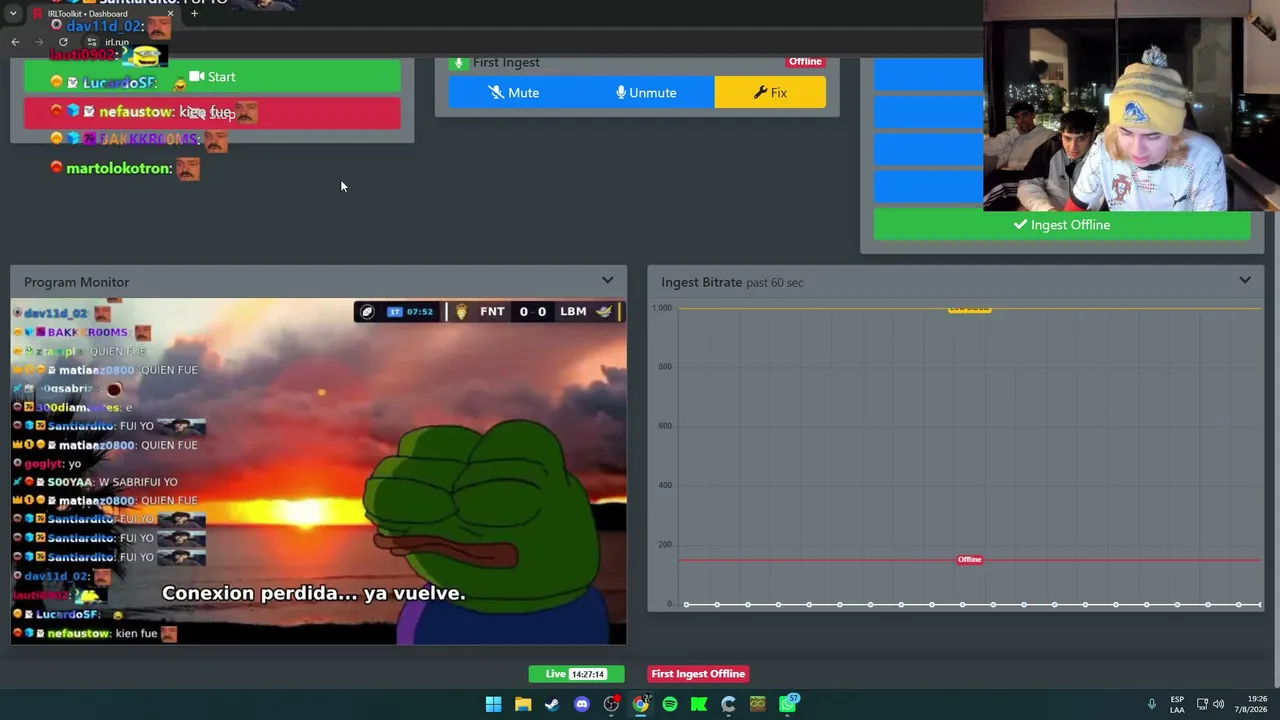Viewport: 1280px width, 720px height.
Task: Open the white C-shaped app on the taskbar
Action: click(x=729, y=704)
